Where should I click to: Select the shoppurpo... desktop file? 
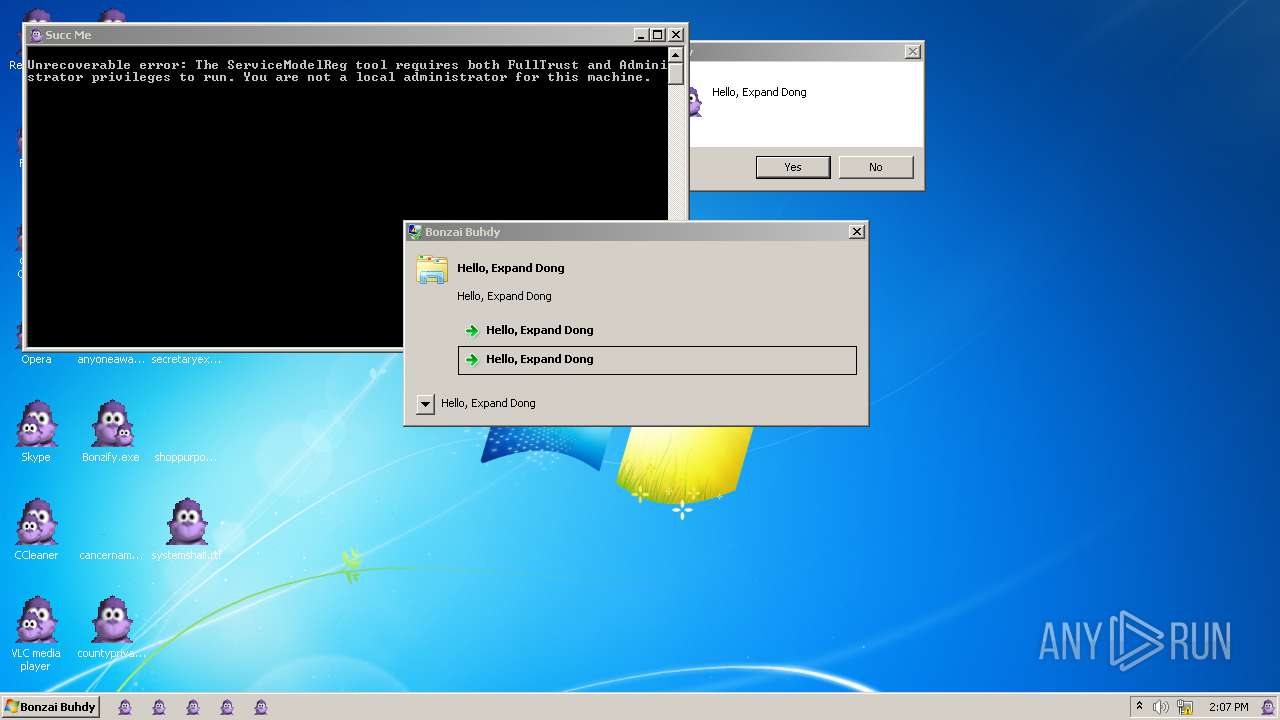(185, 457)
